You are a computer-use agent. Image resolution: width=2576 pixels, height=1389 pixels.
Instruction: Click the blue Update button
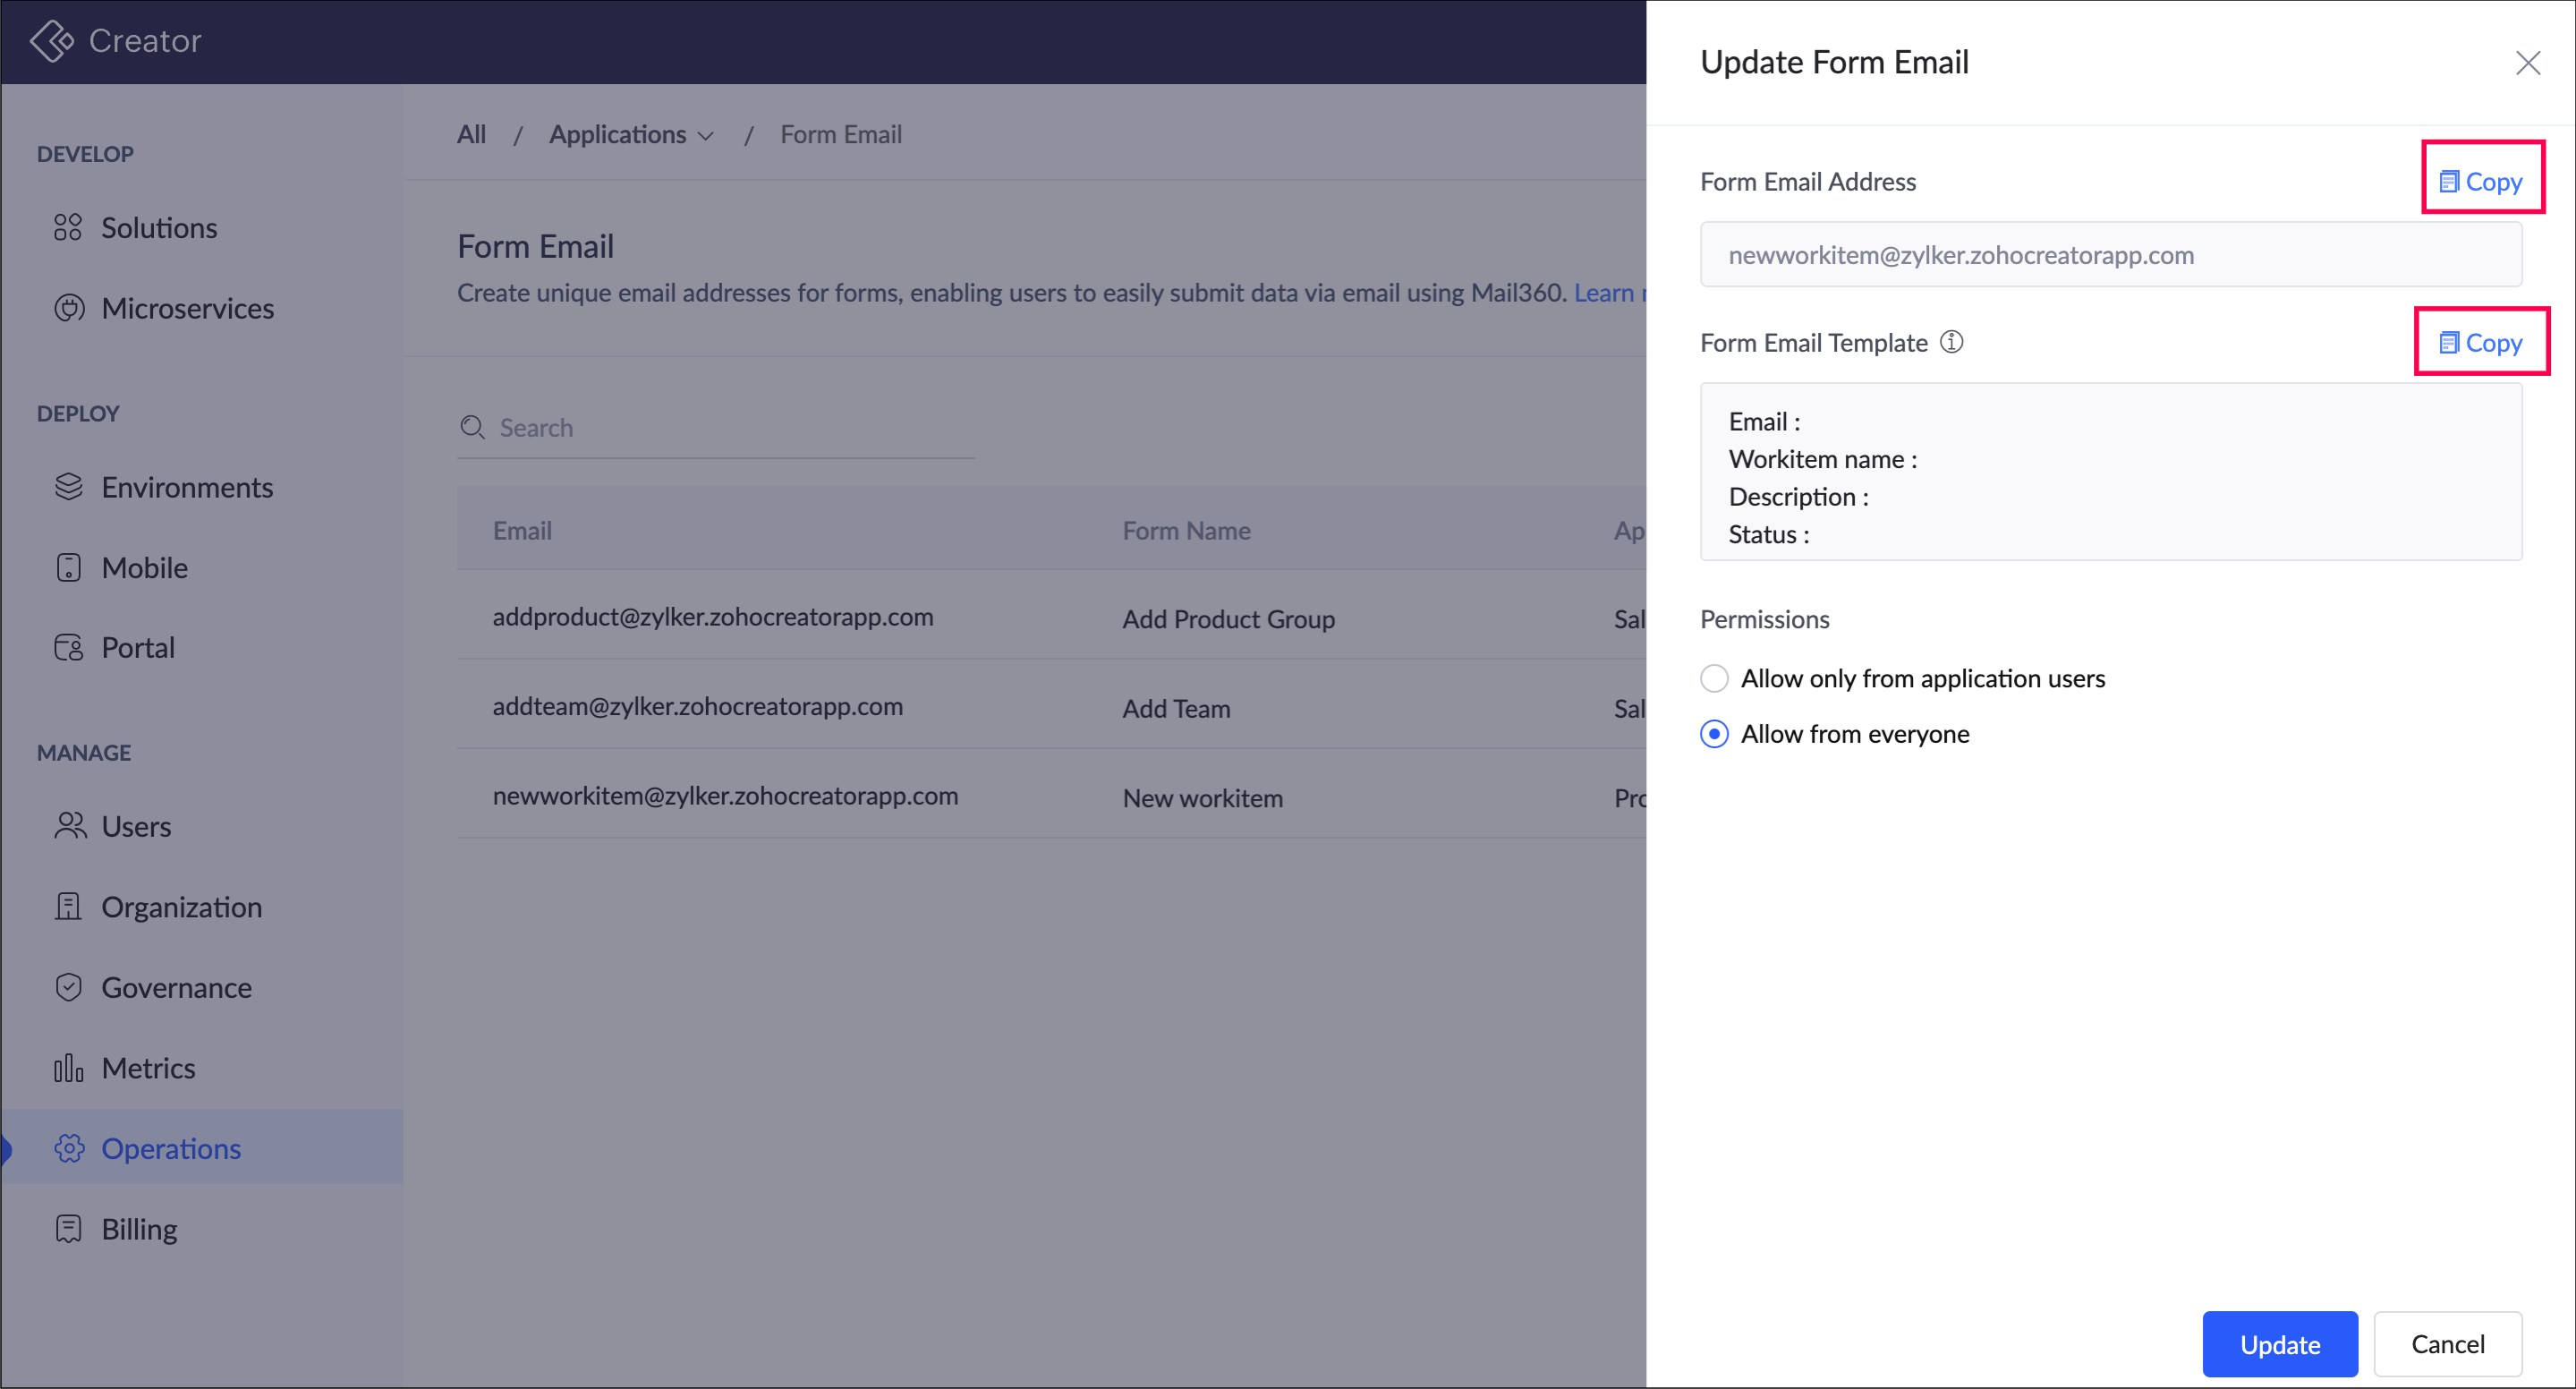click(2279, 1344)
